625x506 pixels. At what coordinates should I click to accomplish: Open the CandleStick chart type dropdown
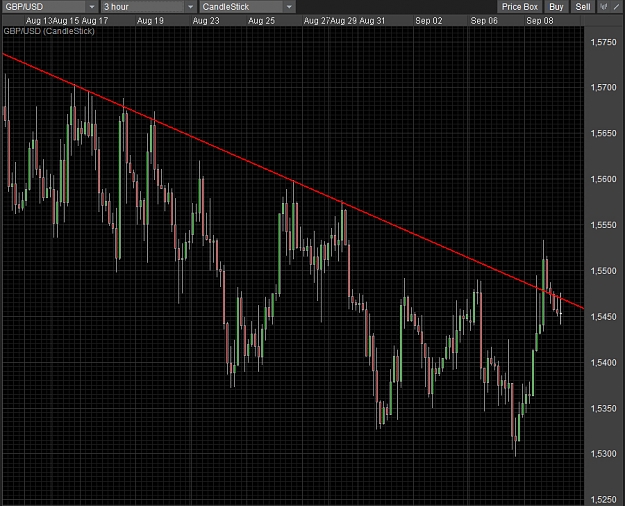pos(247,7)
